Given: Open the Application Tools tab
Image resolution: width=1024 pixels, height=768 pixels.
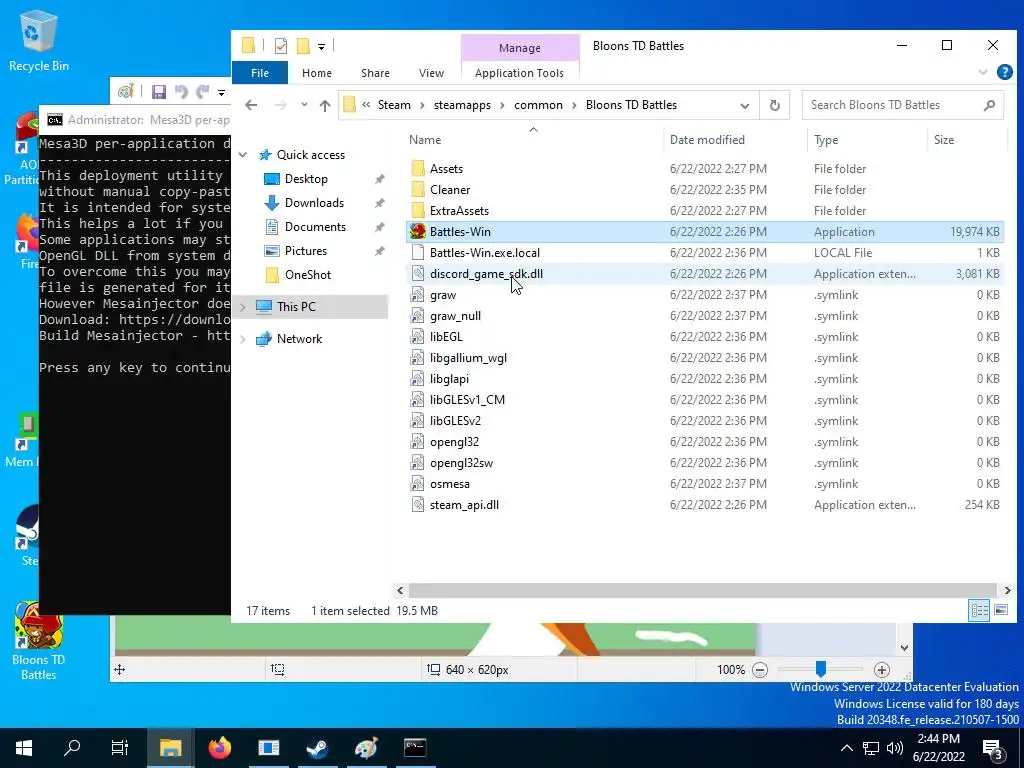Looking at the screenshot, I should [x=519, y=73].
